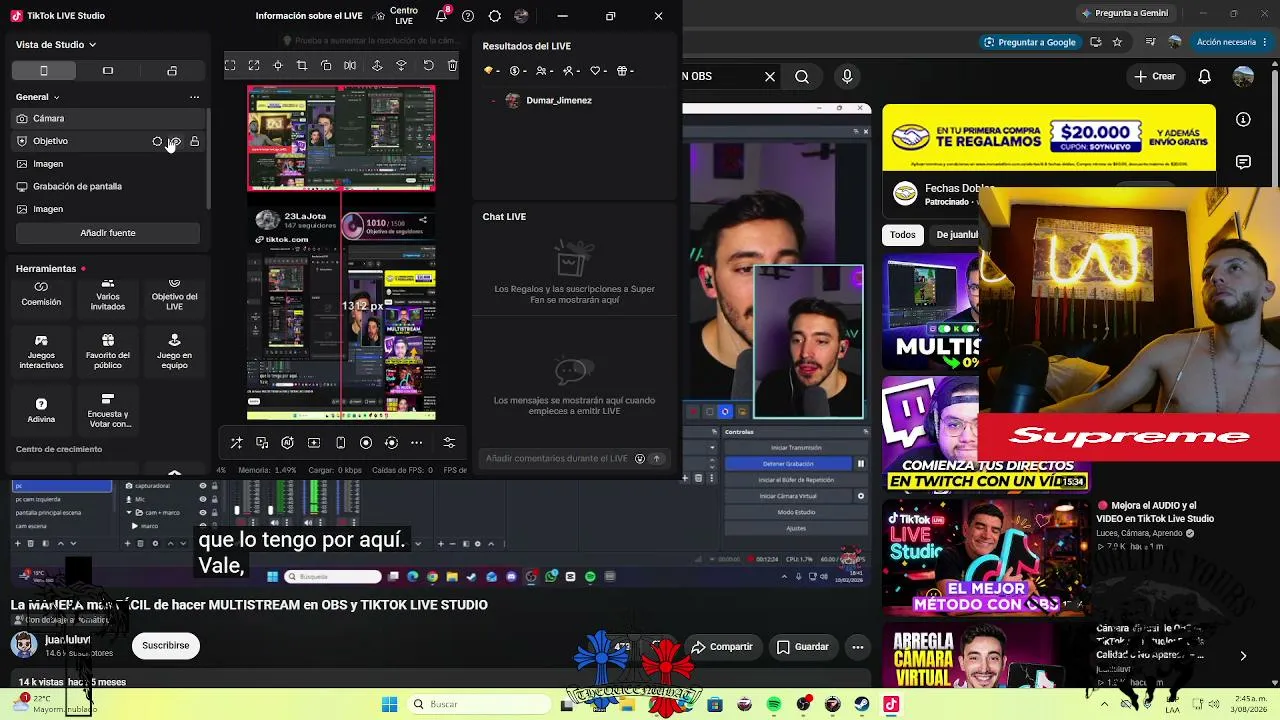The image size is (1280, 720).
Task: Select the Todos filter chip on YouTube
Action: pos(903,235)
